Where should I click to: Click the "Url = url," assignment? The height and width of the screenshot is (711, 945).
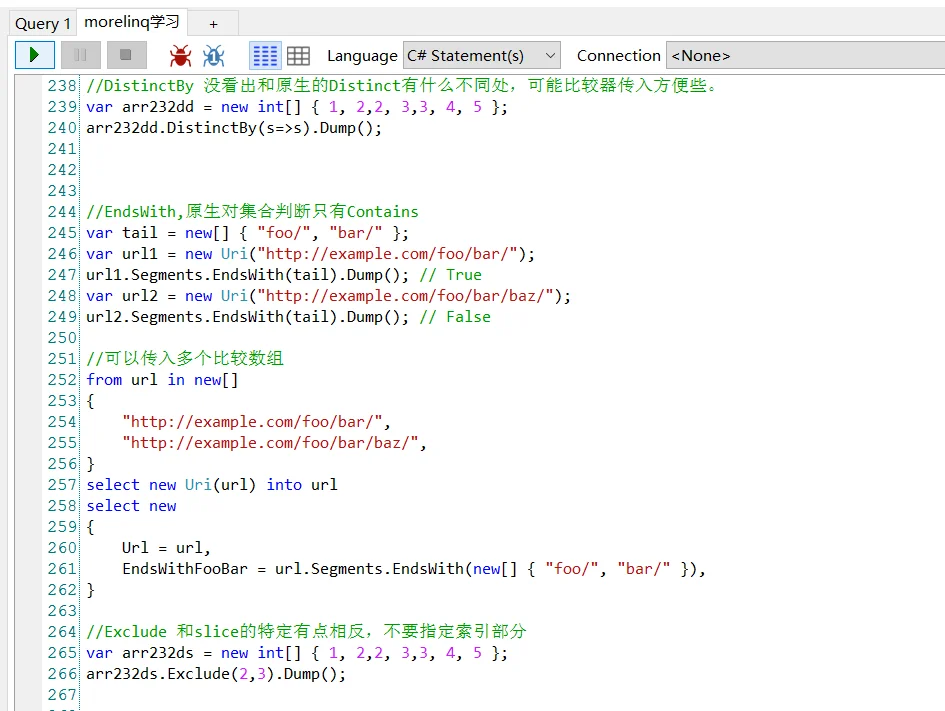(166, 548)
